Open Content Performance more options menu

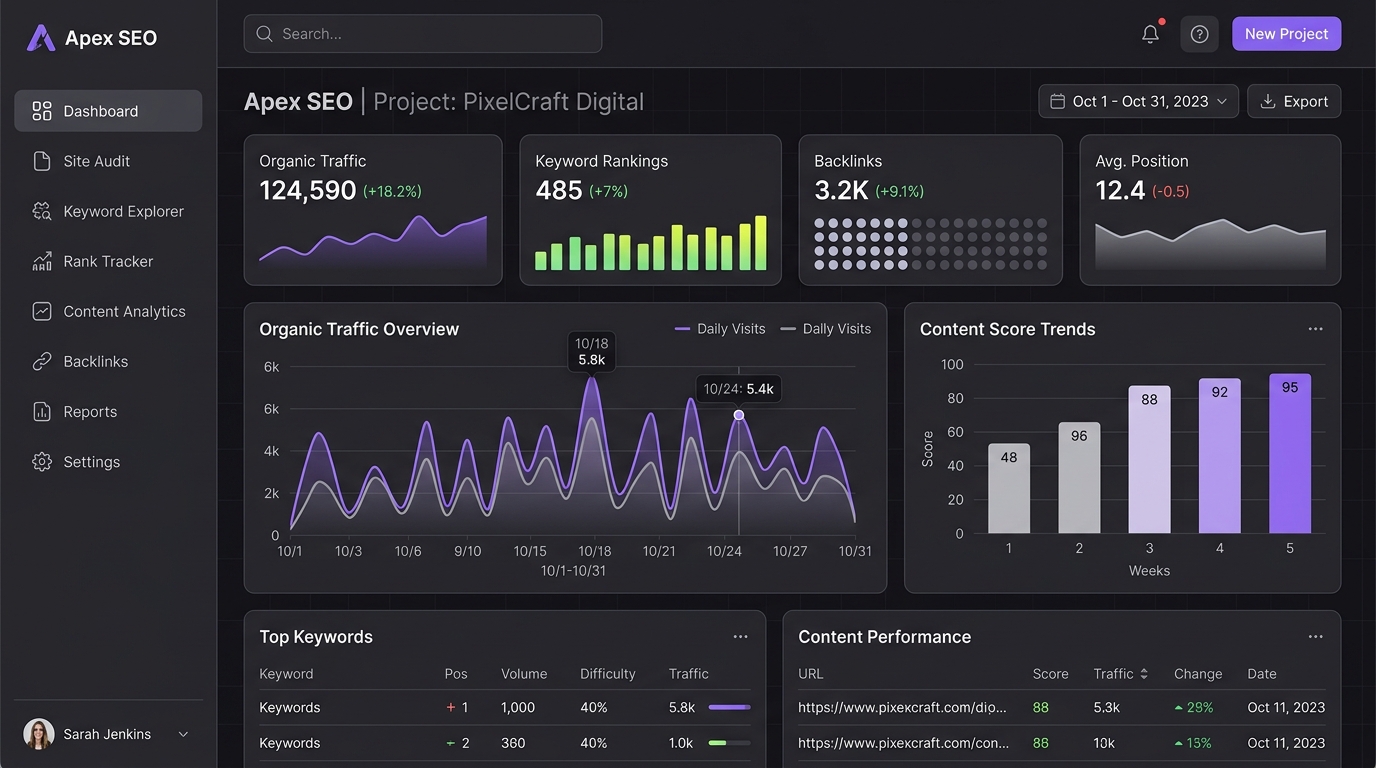click(x=1315, y=637)
